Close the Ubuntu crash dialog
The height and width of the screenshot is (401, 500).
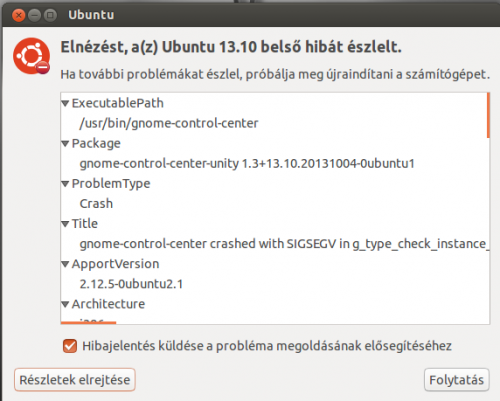click(x=19, y=15)
